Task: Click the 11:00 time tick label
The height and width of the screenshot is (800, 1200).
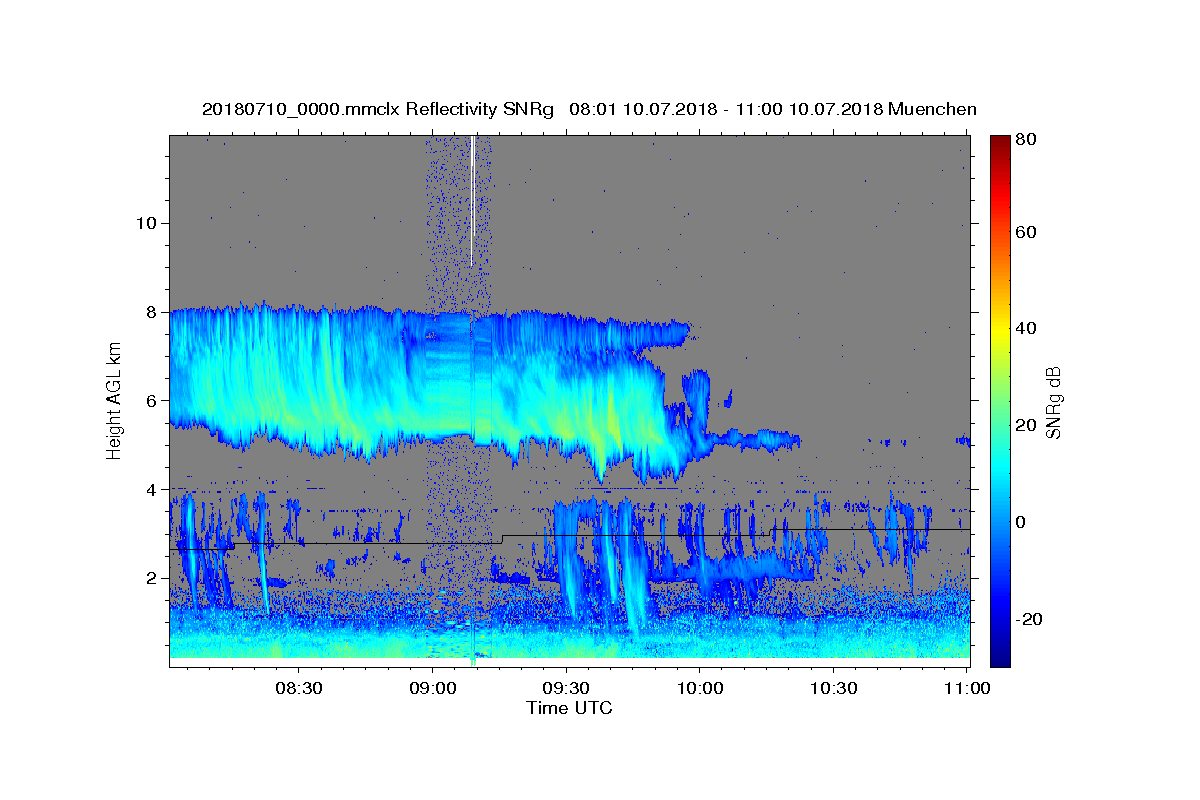Action: 967,689
